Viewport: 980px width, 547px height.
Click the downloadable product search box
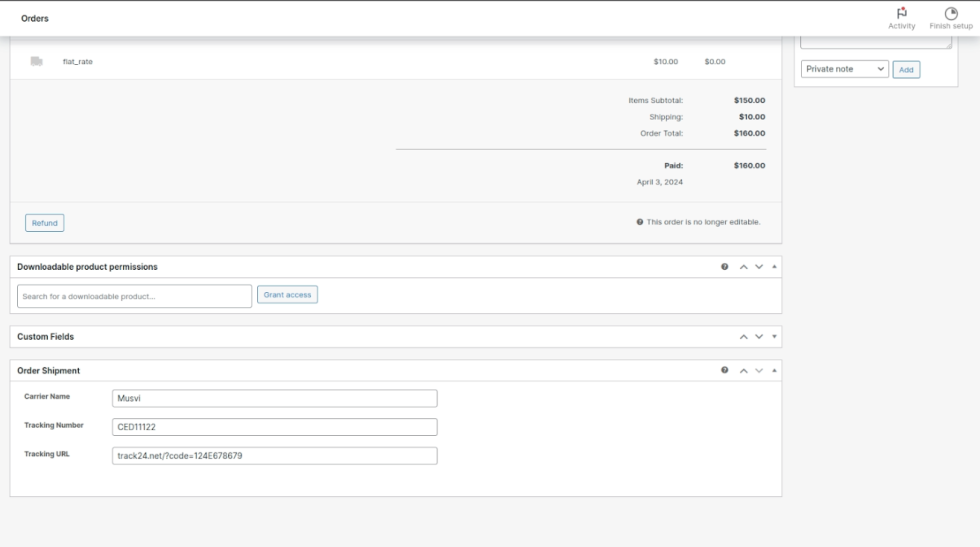point(135,296)
